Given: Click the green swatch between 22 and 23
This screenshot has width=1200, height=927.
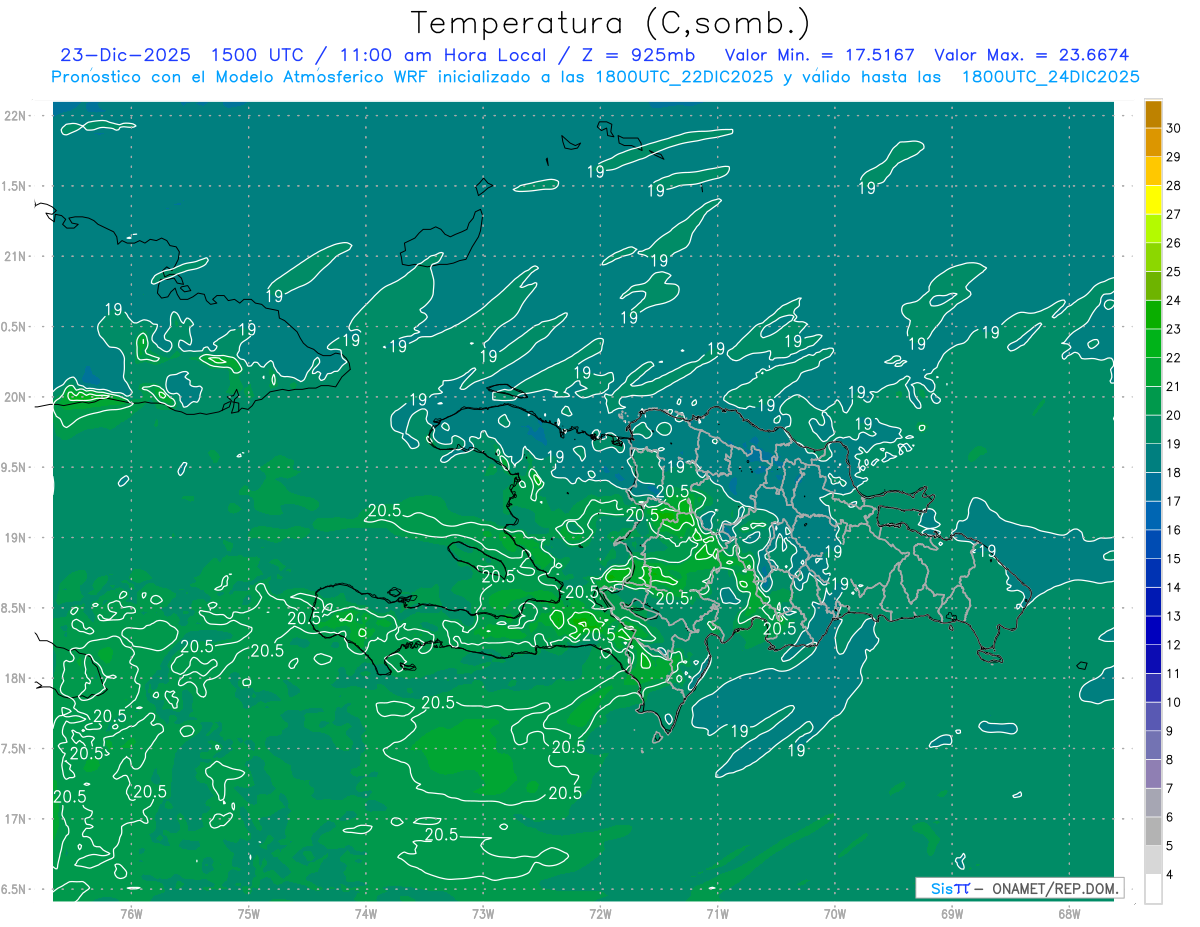Looking at the screenshot, I should click(x=1153, y=343).
